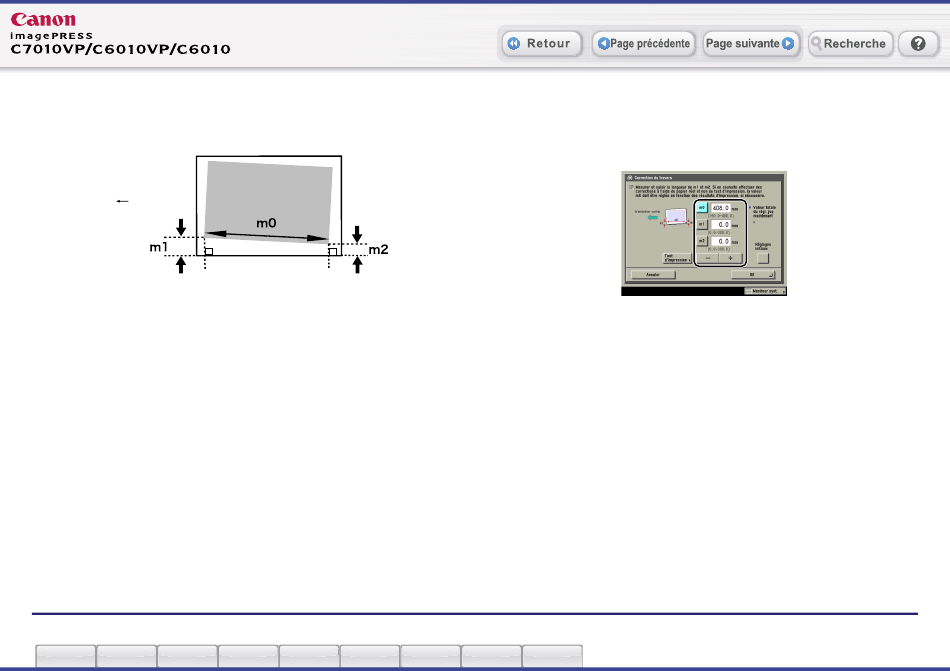Click the m2 label right of the skew diagram
The height and width of the screenshot is (671, 950).
(379, 250)
